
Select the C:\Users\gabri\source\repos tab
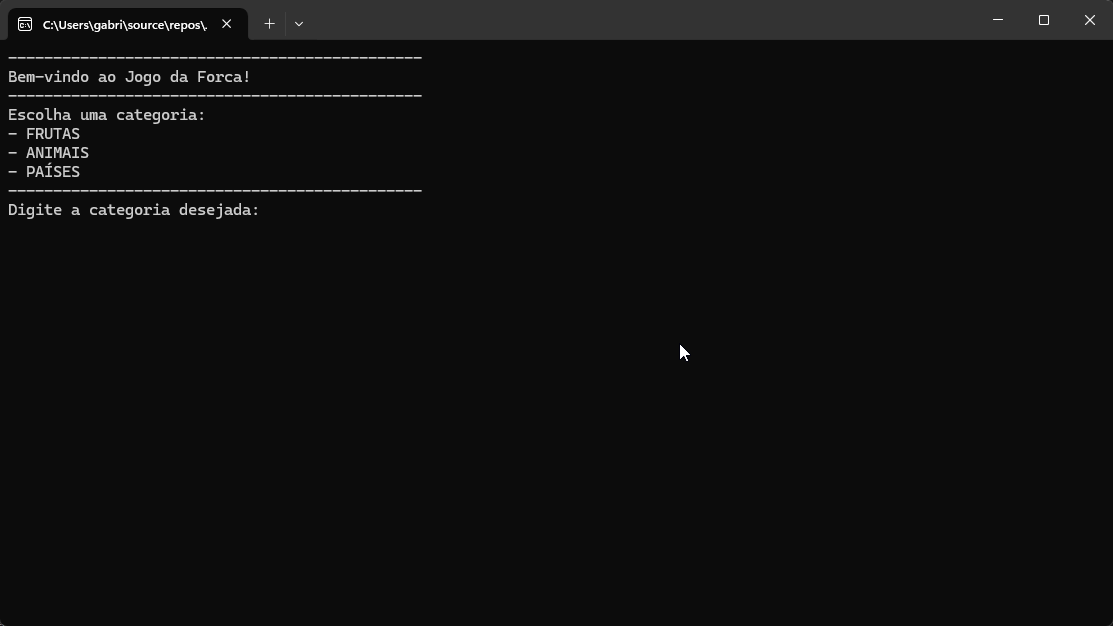click(x=128, y=24)
